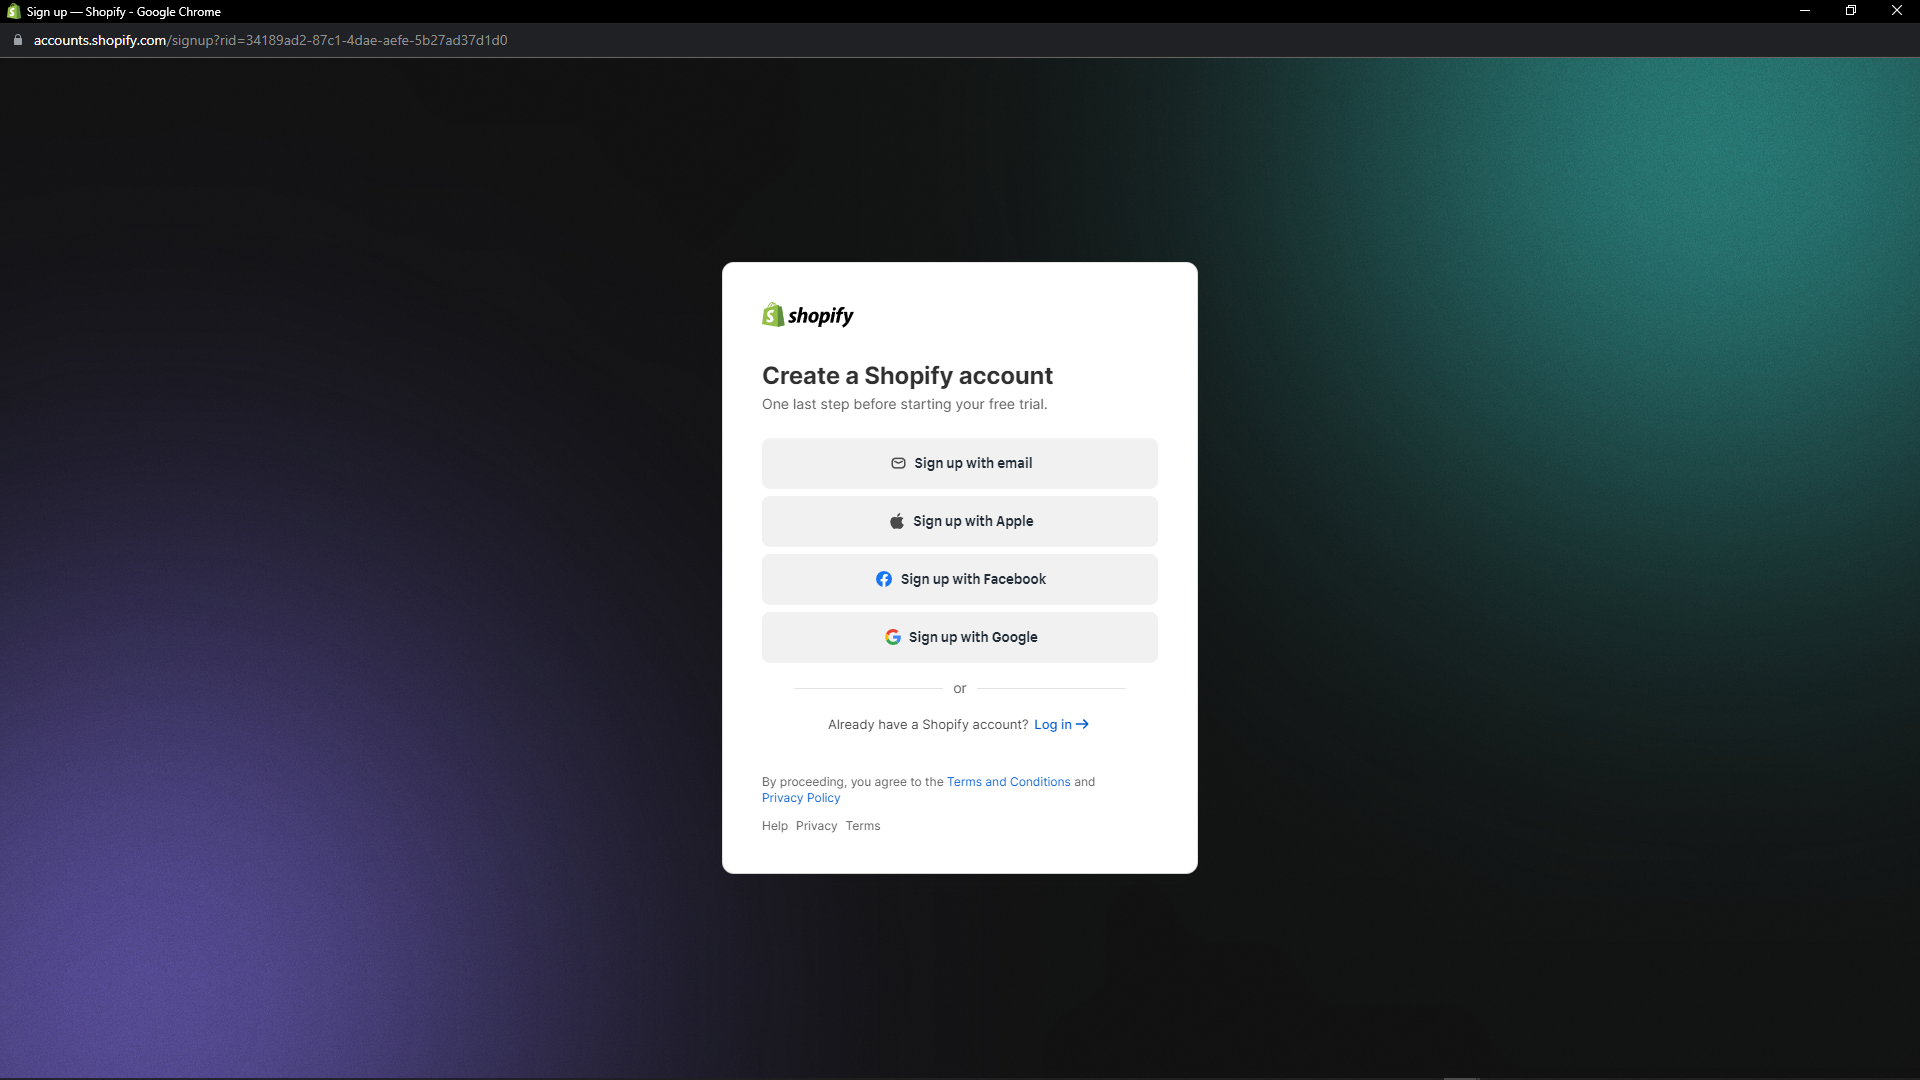The image size is (1920, 1080).
Task: Open the Terms and Conditions link
Action: 1008,782
